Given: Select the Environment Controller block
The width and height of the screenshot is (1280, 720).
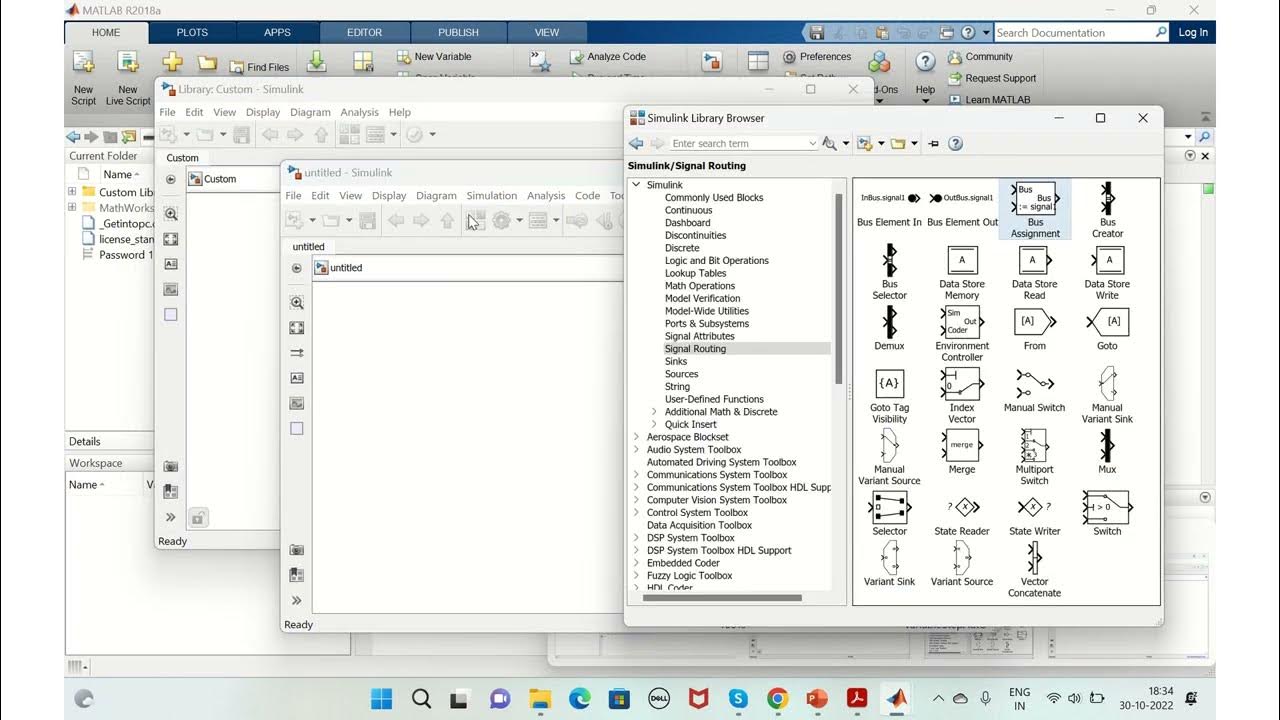Looking at the screenshot, I should point(961,334).
